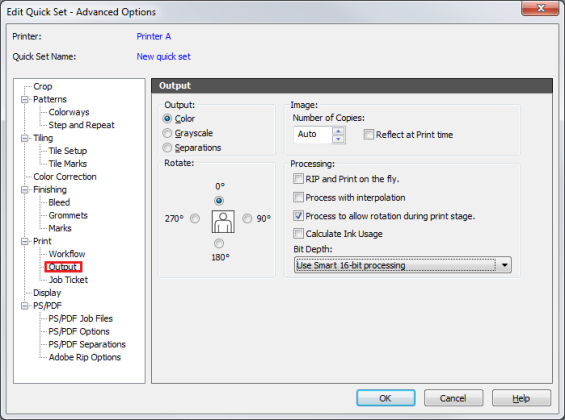Collapse the Tiling tree node
Viewport: 565px width, 420px height.
[25, 138]
